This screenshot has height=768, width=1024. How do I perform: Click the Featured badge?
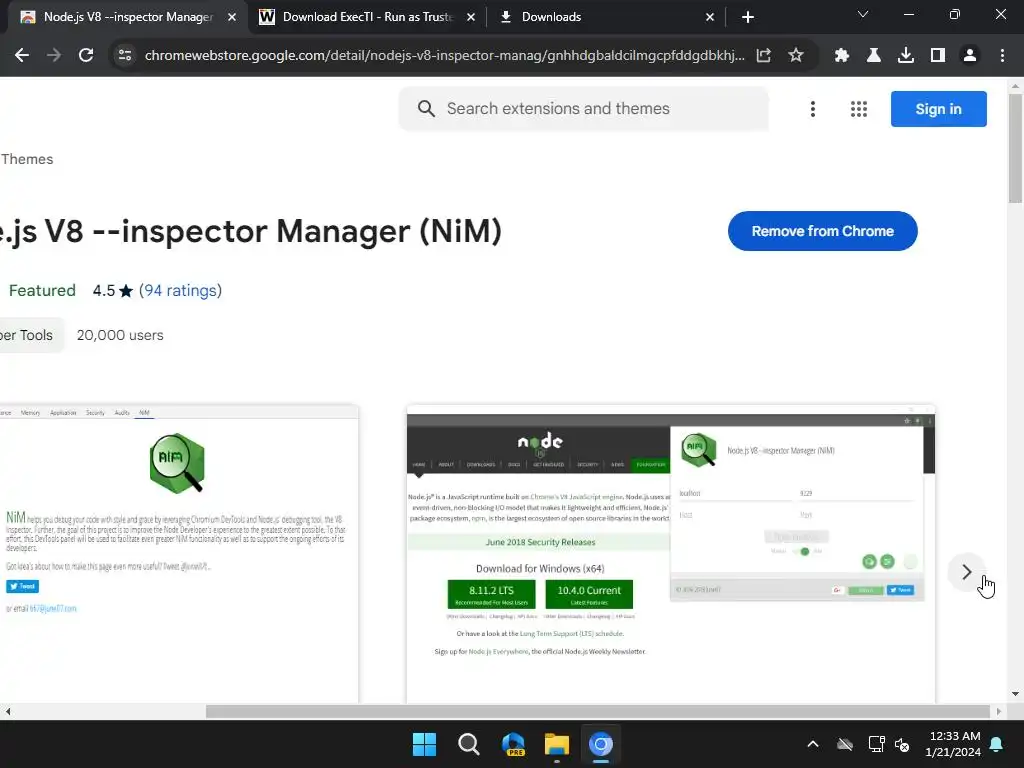coord(42,291)
